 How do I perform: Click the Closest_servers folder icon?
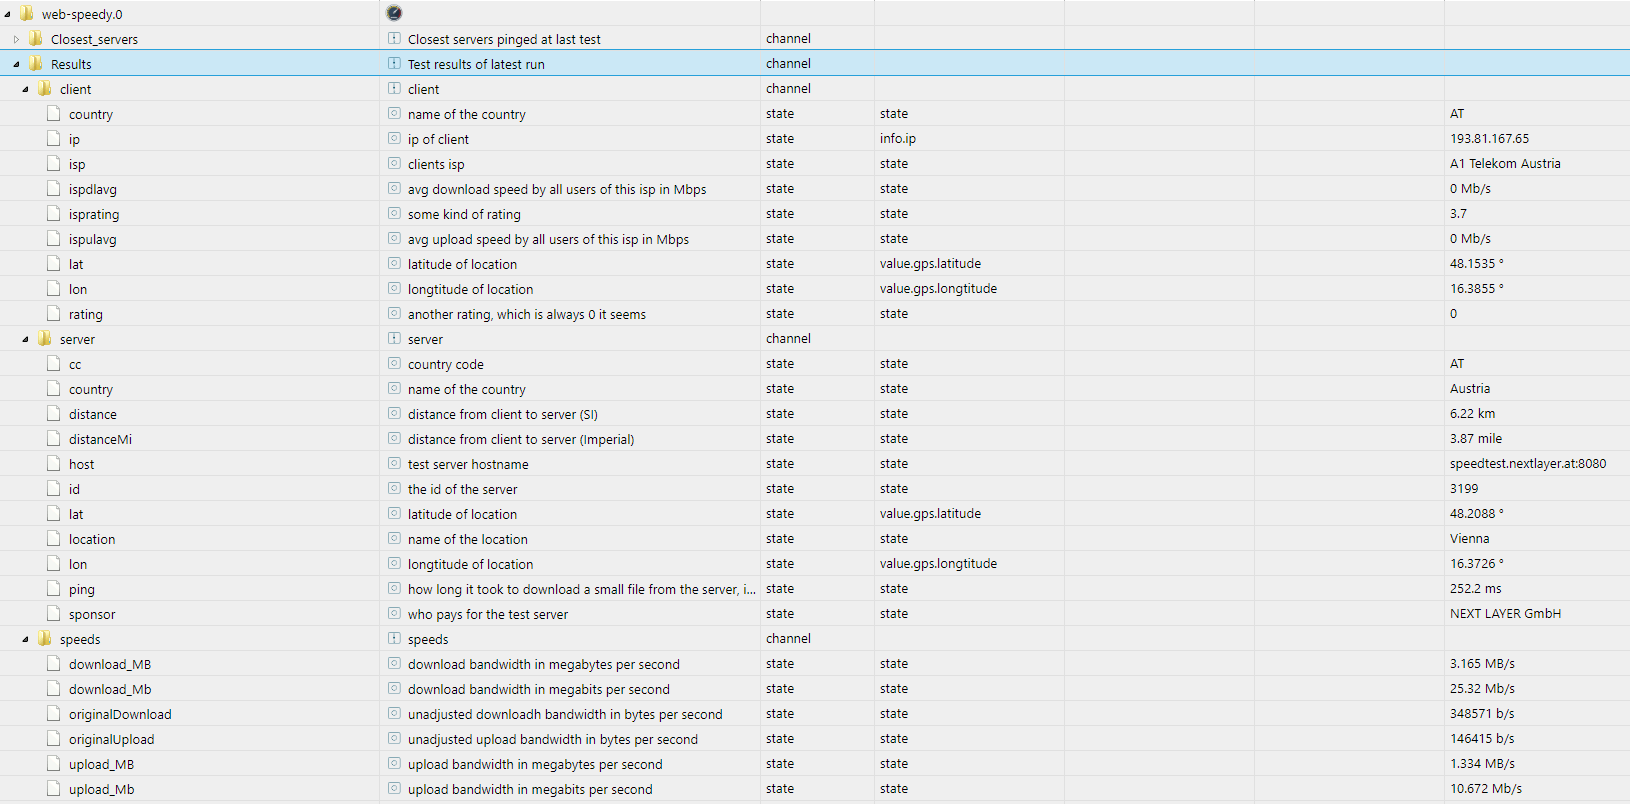tap(36, 38)
